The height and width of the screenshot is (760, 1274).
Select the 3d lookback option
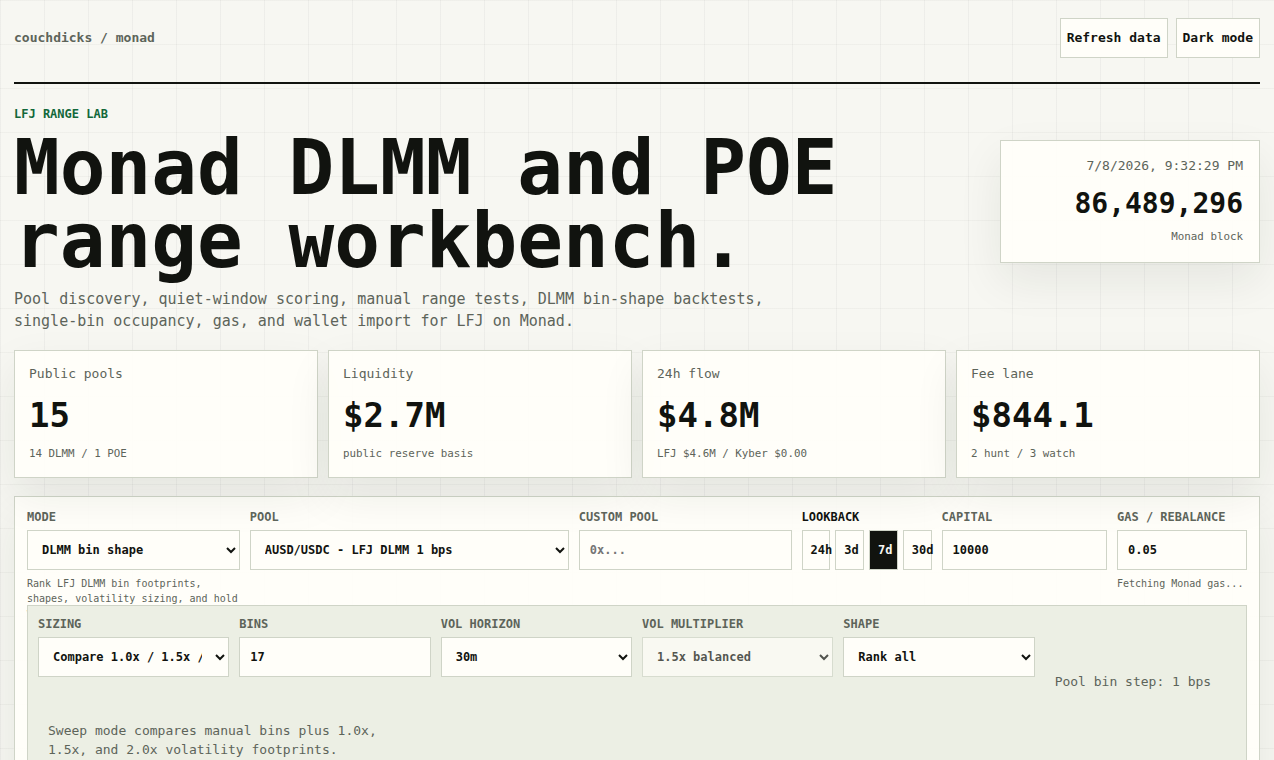[x=850, y=550]
